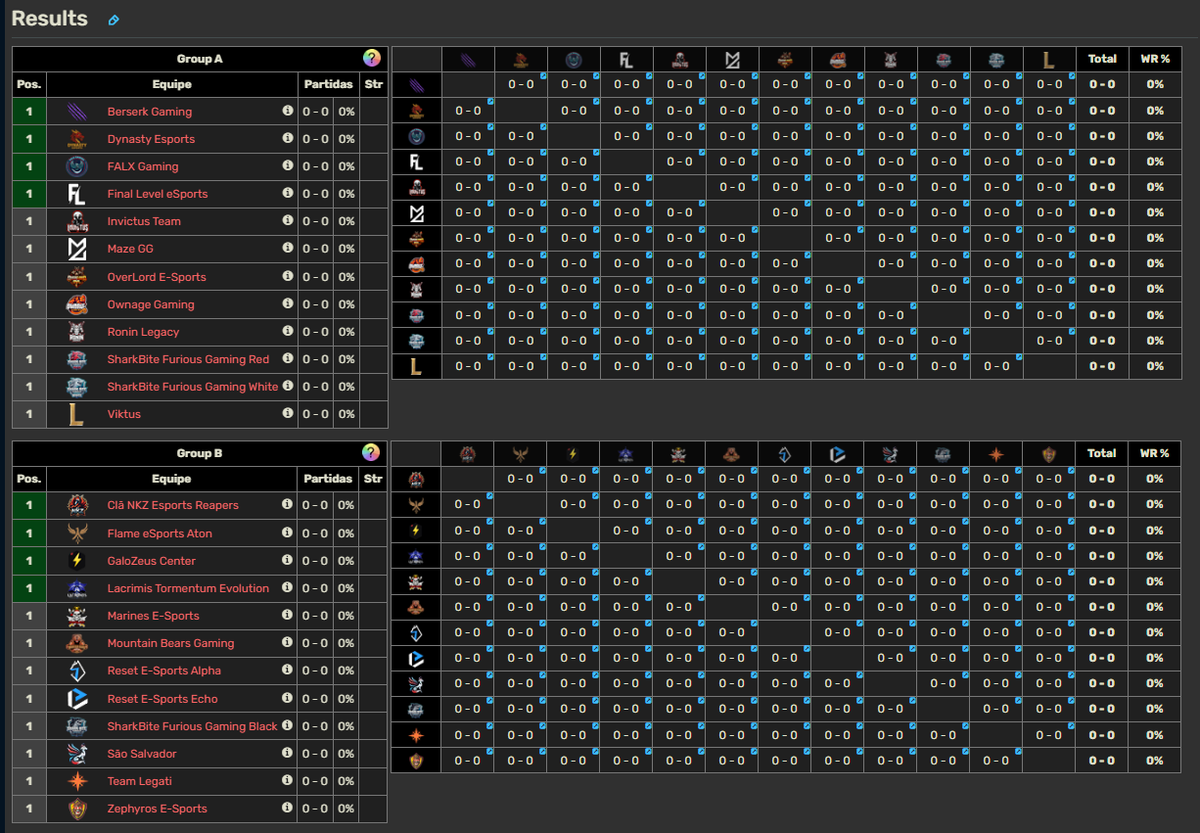1200x833 pixels.
Task: Show info icon for Berserk Gaming
Action: point(288,111)
